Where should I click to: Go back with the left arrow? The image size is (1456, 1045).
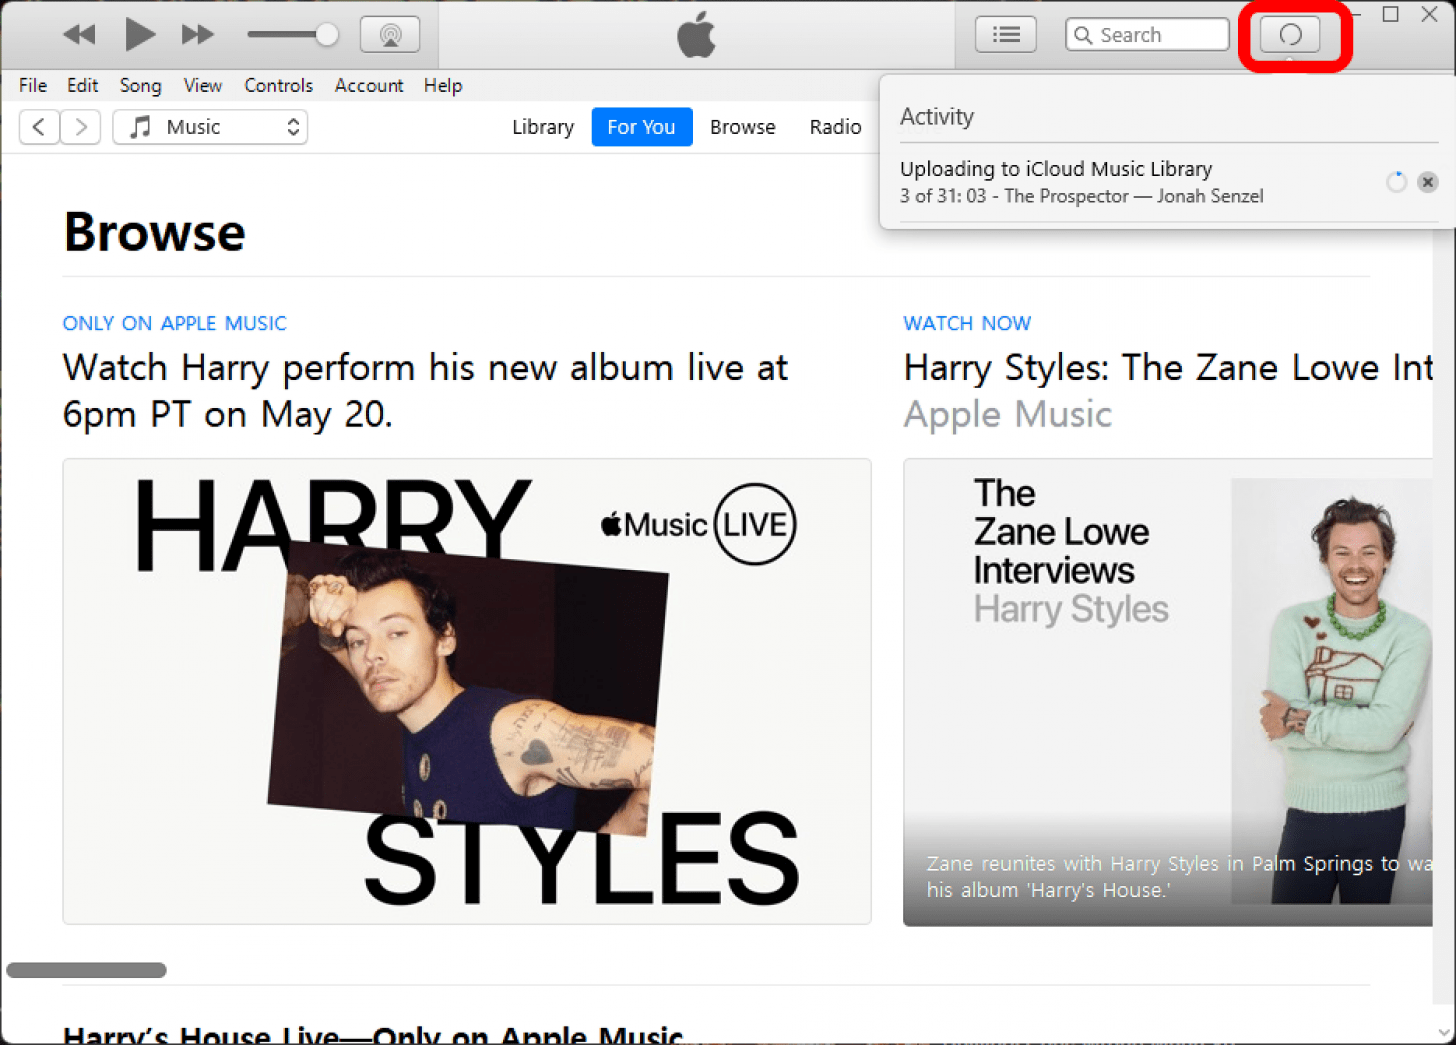[39, 127]
